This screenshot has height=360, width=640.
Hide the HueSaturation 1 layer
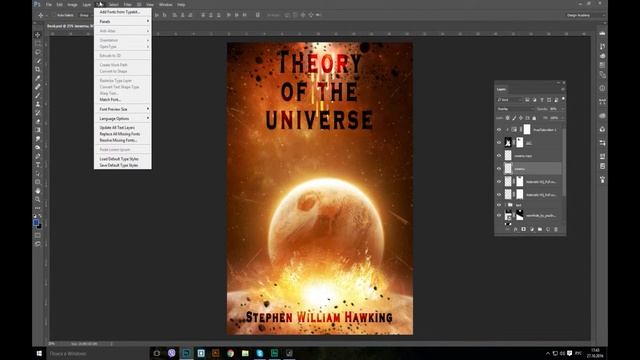click(499, 130)
